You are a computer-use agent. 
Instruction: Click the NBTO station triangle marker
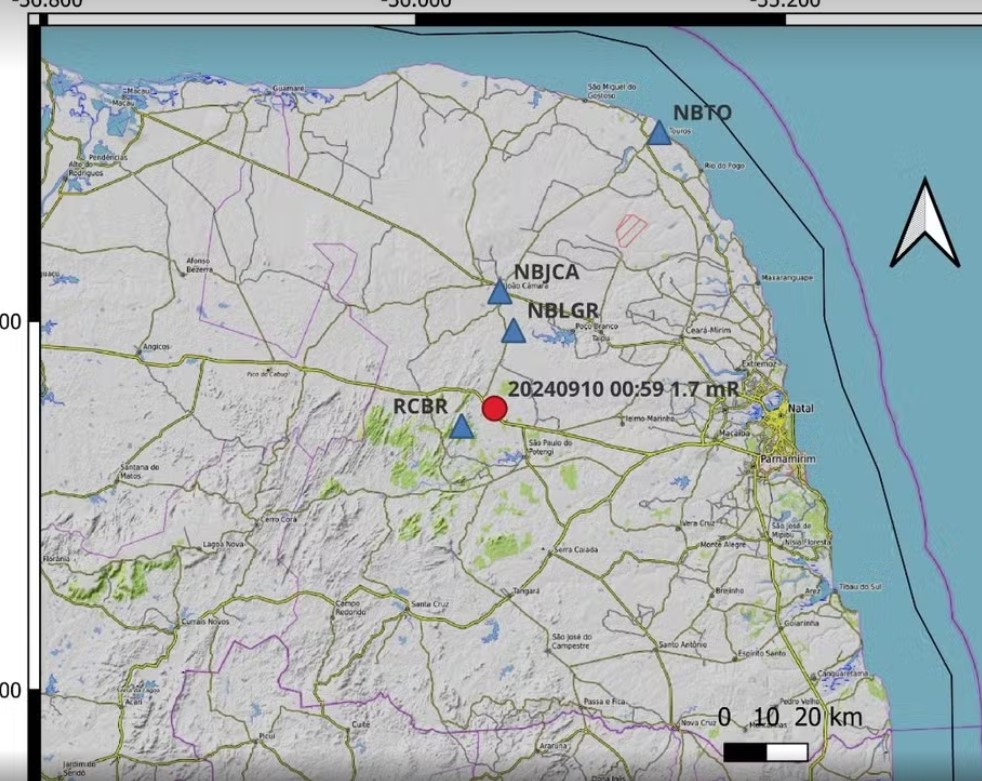658,133
